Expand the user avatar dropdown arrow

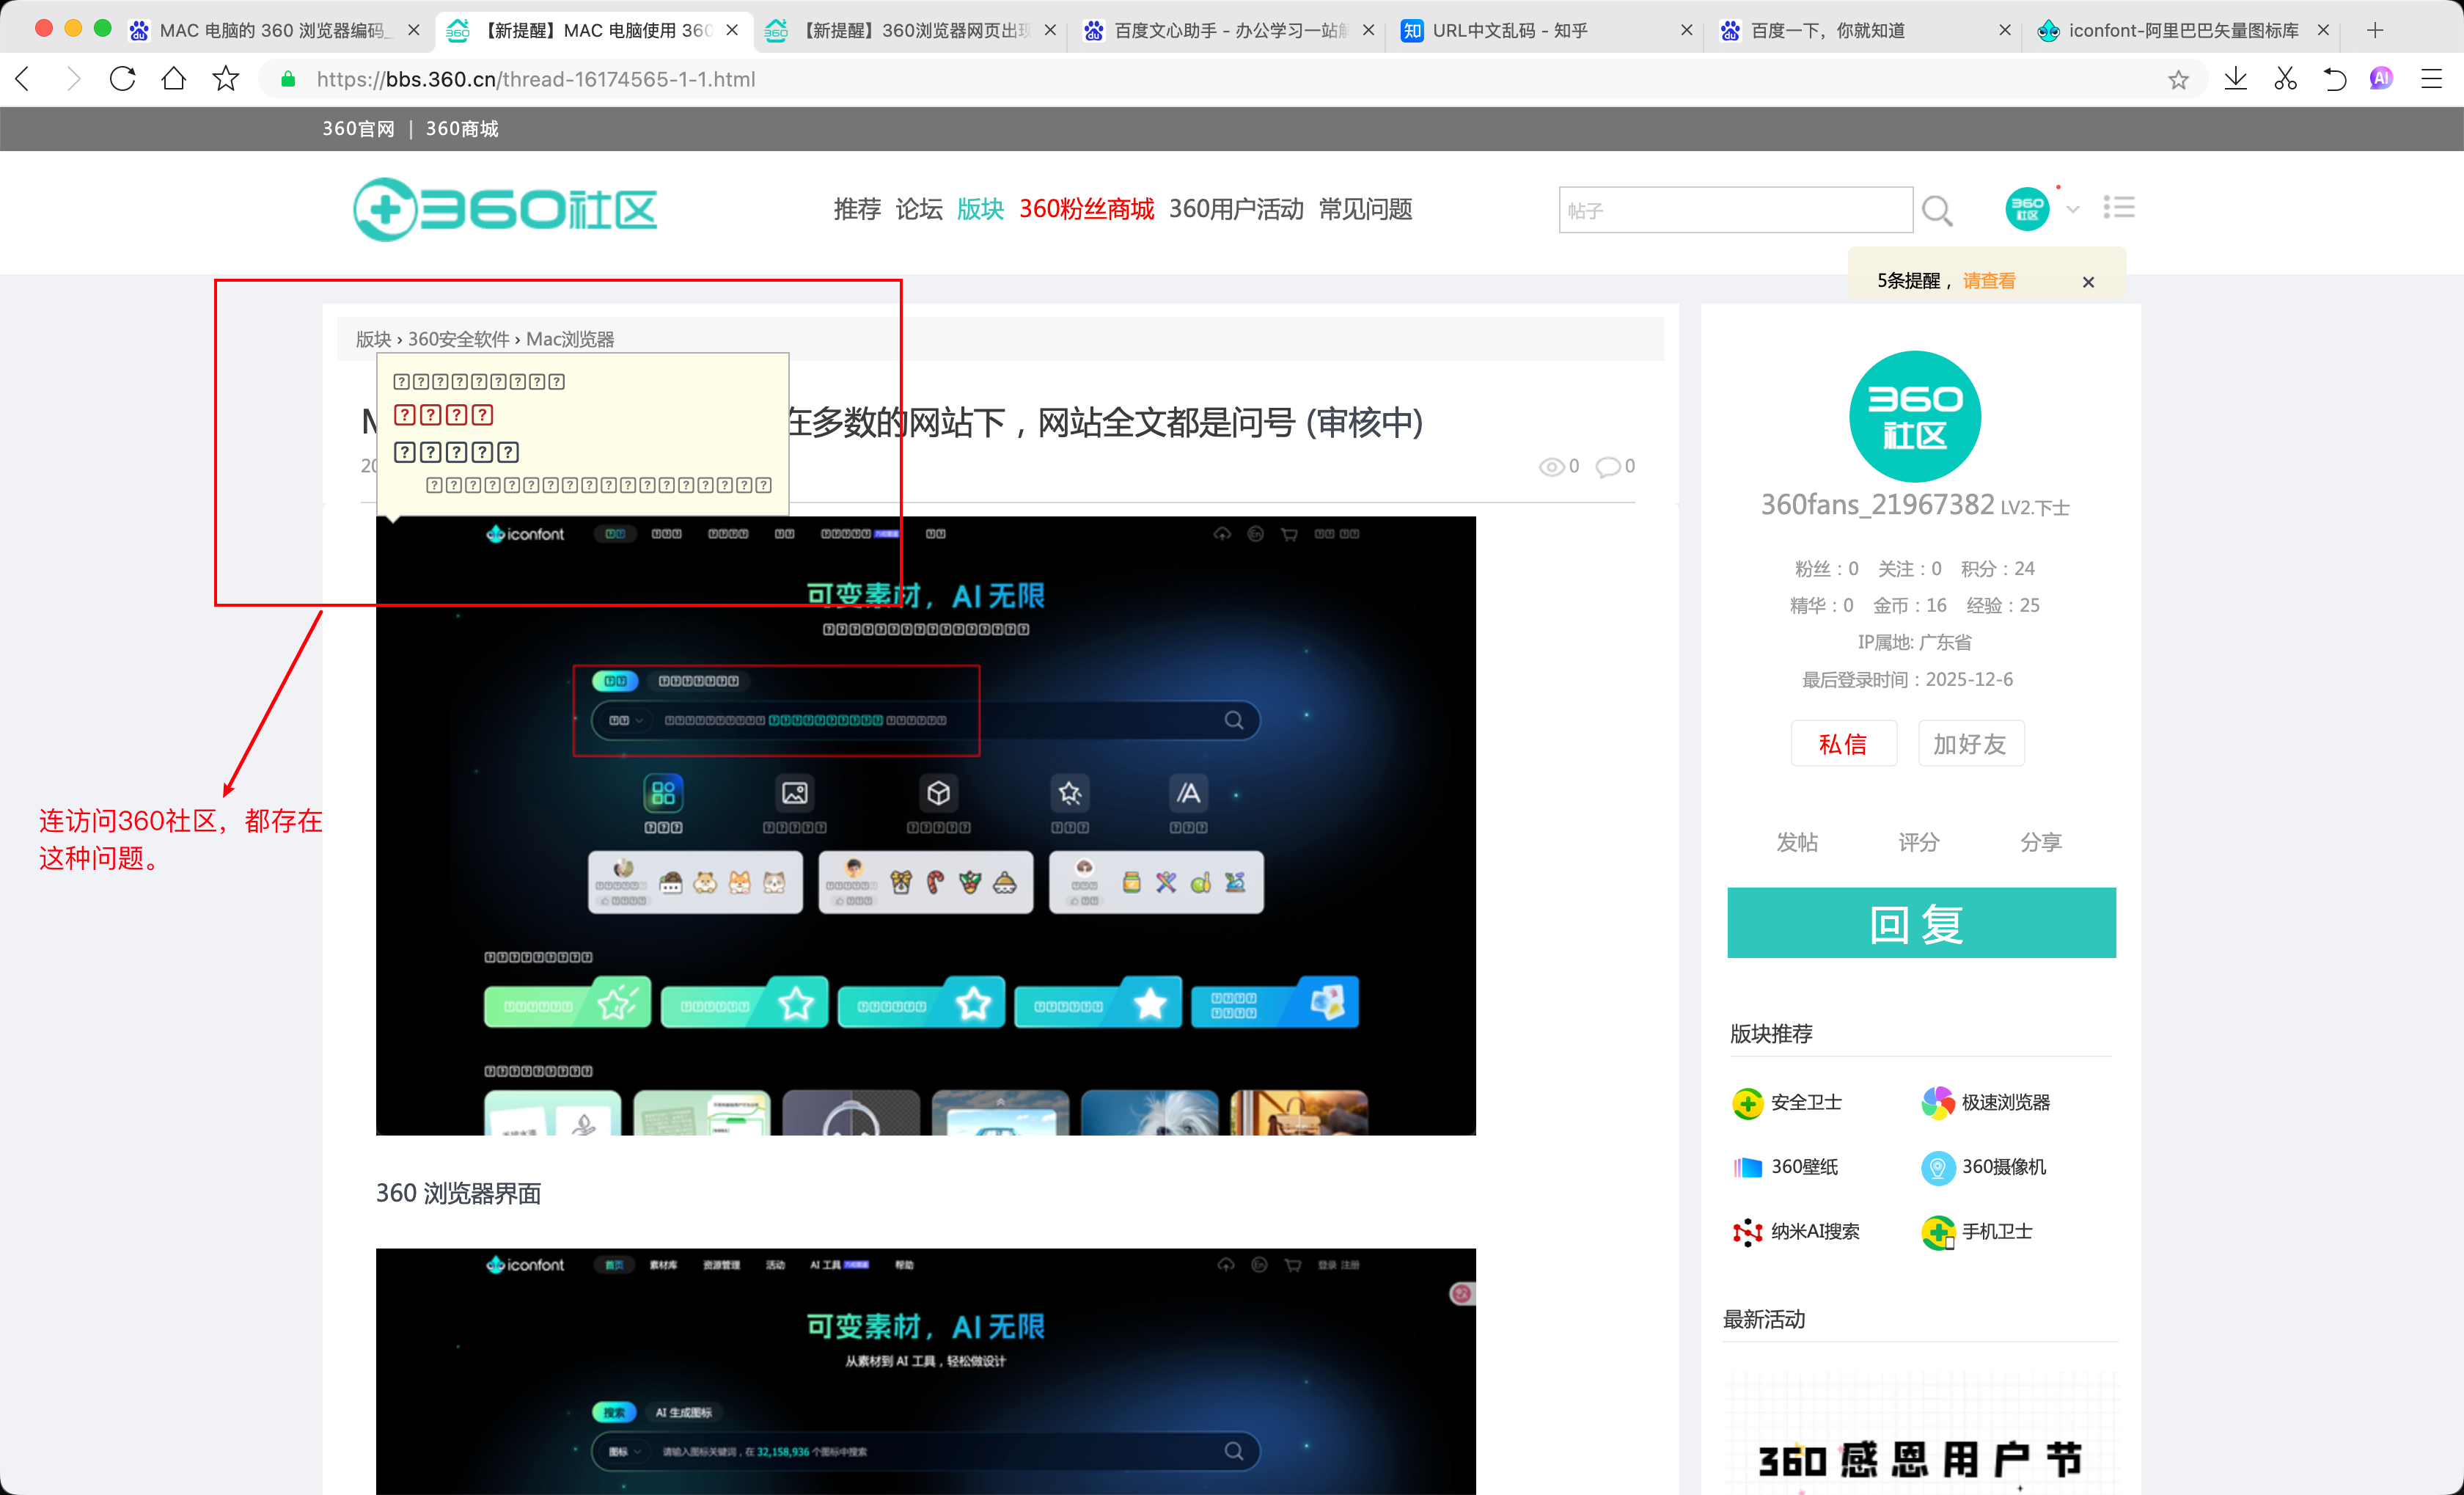(x=2073, y=209)
